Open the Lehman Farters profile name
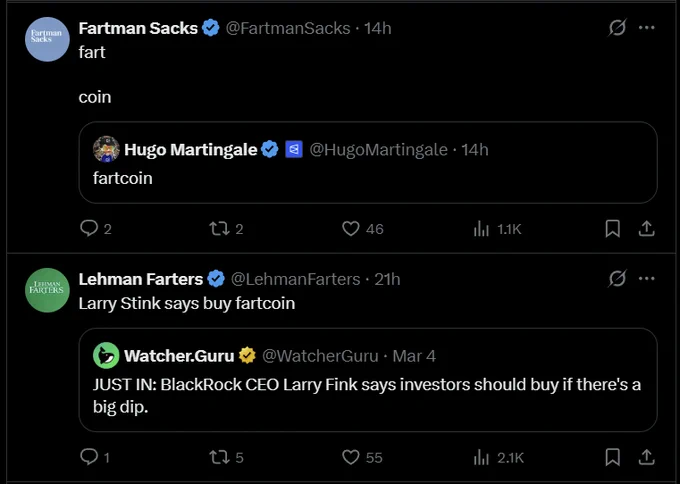The height and width of the screenshot is (484, 680). click(141, 279)
